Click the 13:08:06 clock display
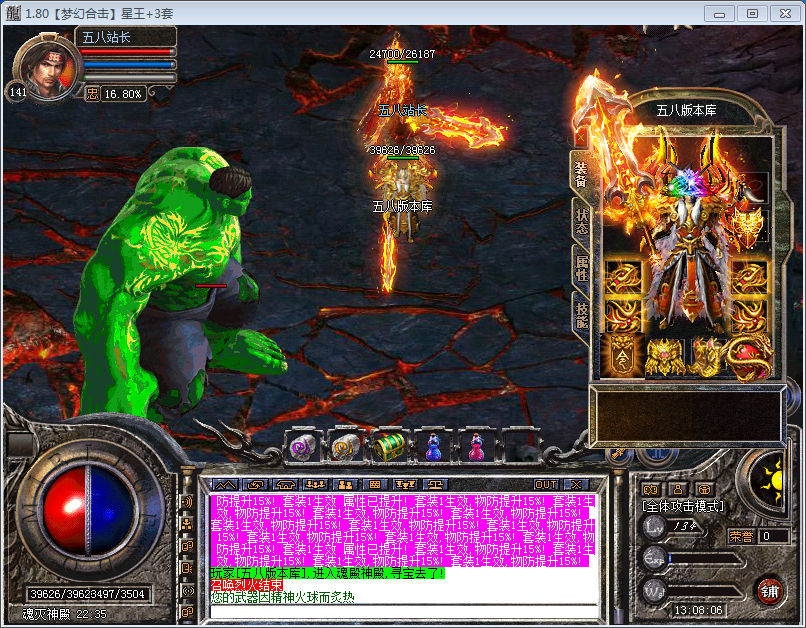Screen dimensions: 806x628 coord(699,611)
